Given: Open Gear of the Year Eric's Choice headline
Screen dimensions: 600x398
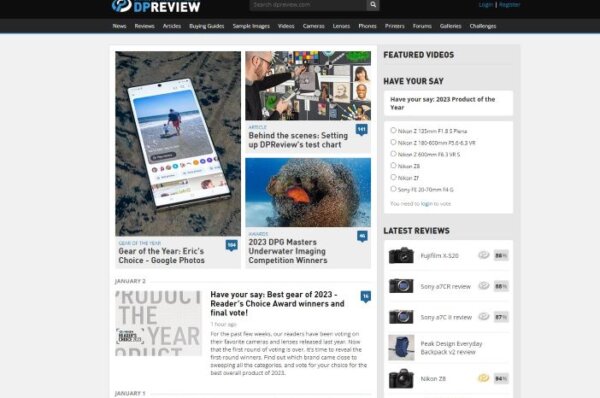Looking at the screenshot, I should pos(161,256).
